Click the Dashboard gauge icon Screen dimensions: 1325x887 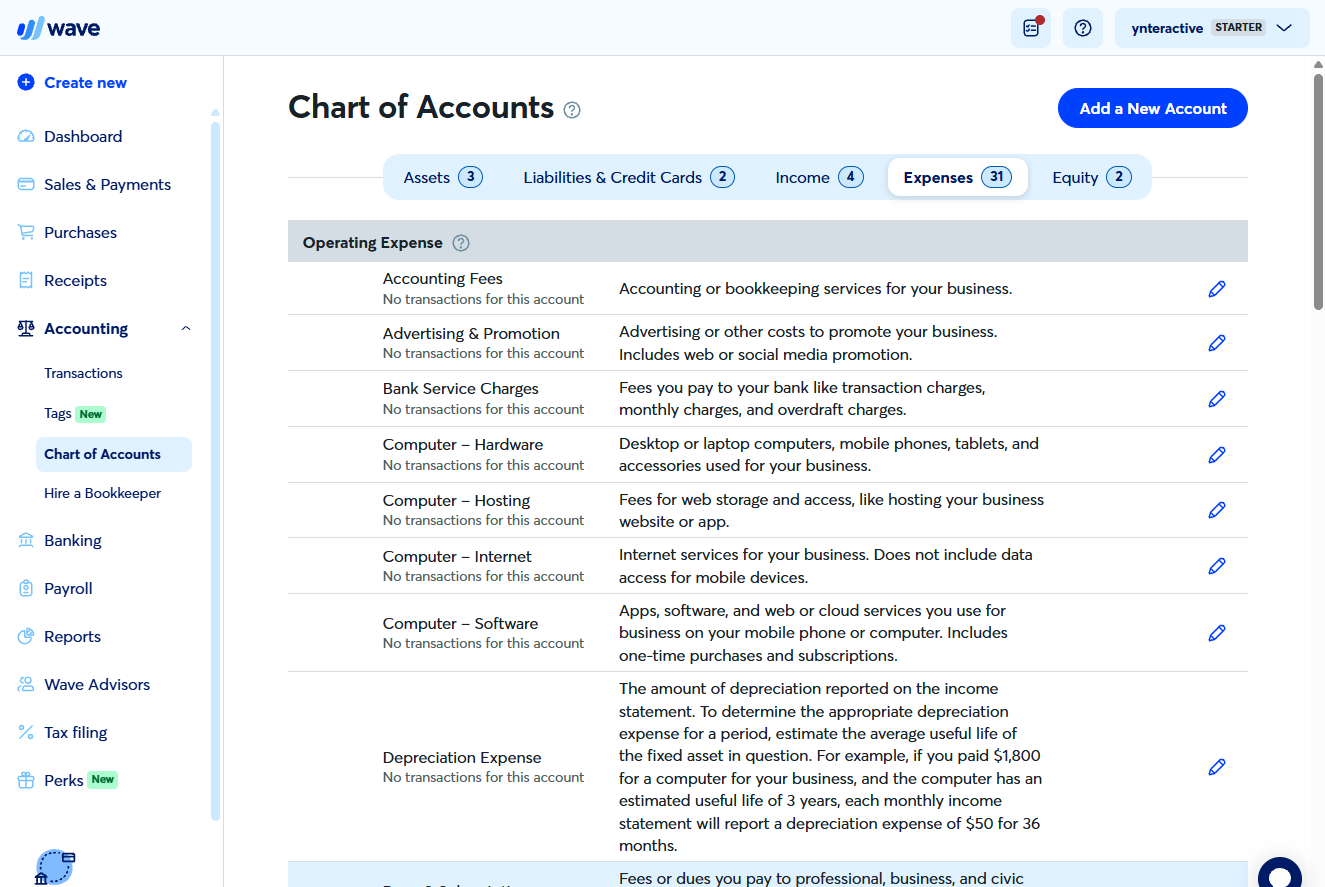coord(26,137)
